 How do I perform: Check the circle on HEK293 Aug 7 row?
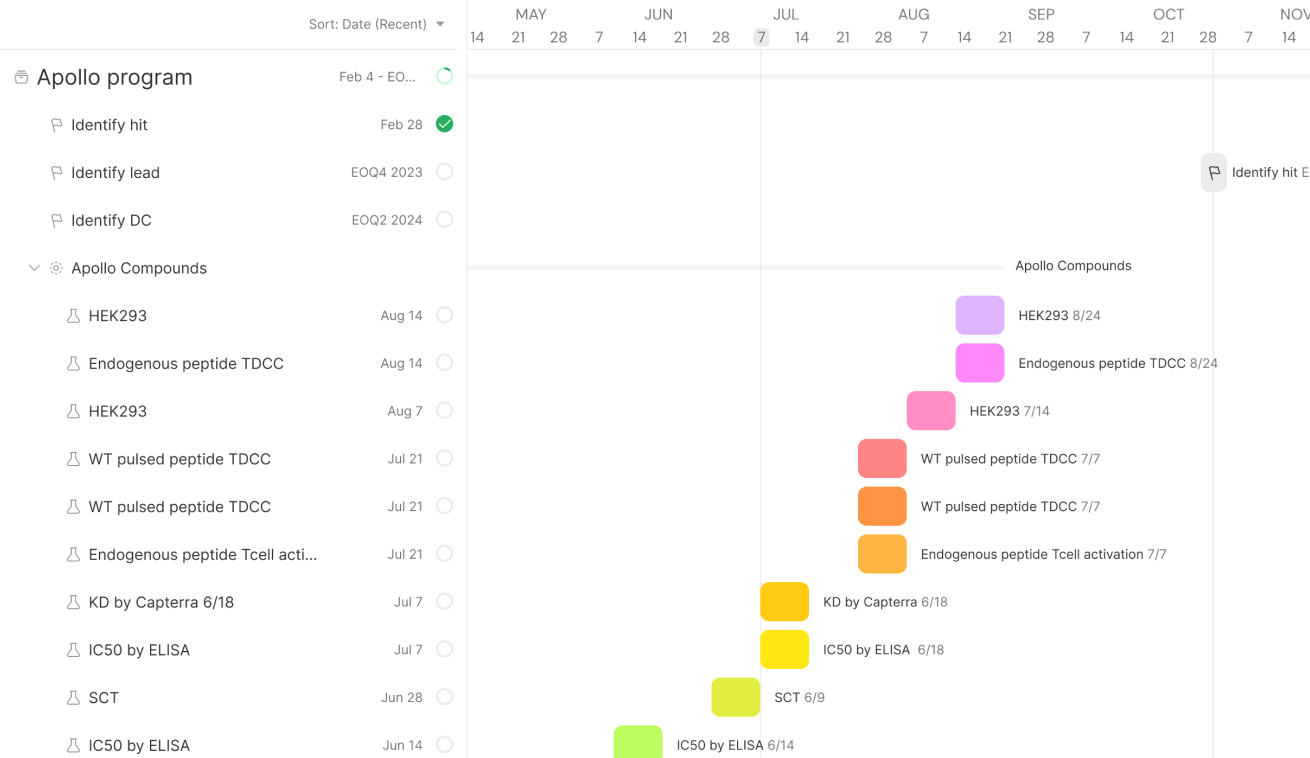point(445,411)
